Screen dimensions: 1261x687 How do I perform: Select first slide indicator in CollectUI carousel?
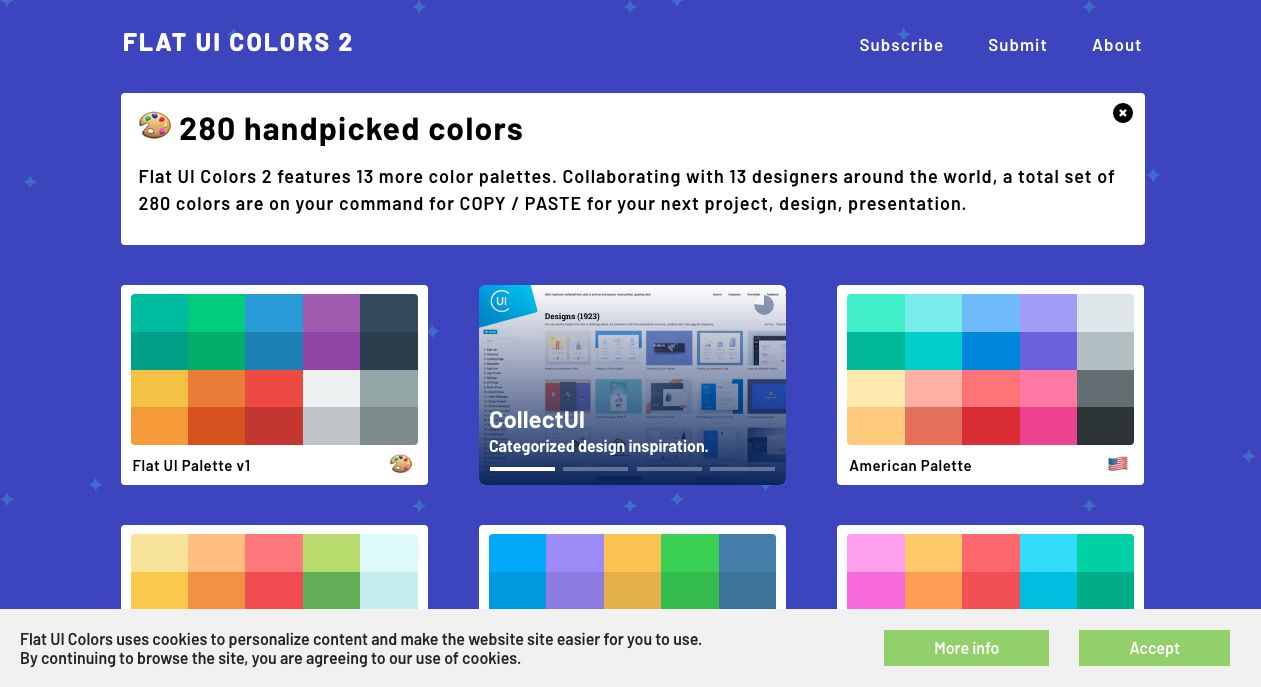coord(522,468)
